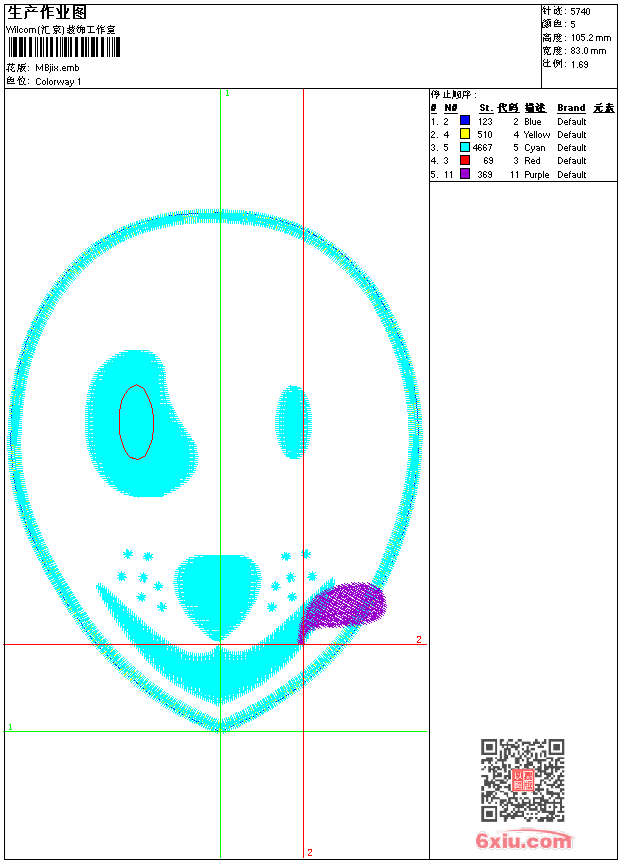Select the height value '105.2 mm'
This screenshot has height=860, width=620.
[591, 38]
